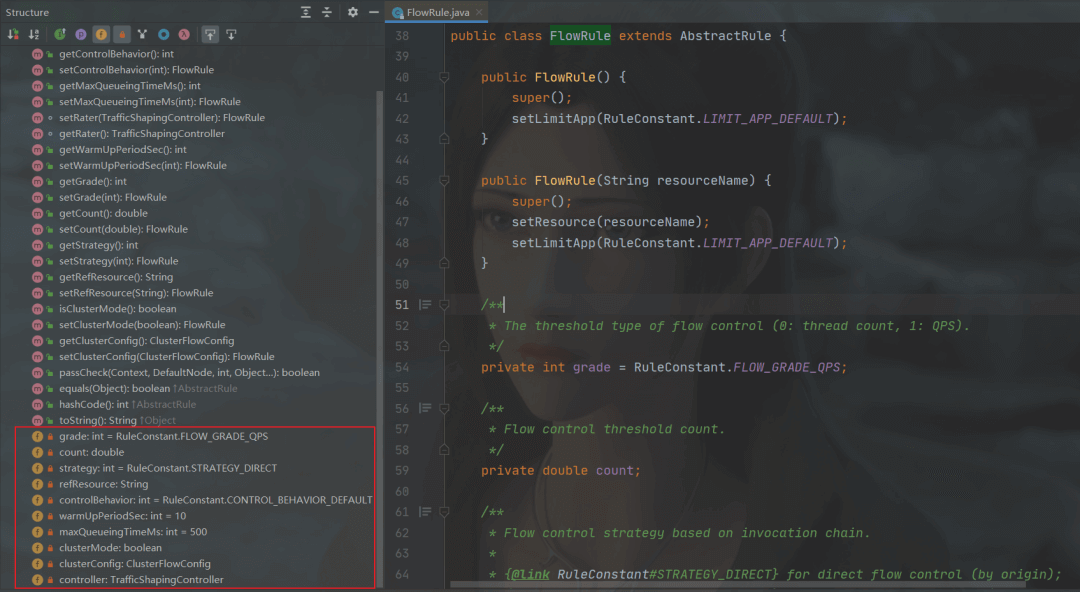Screen dimensions: 1080x592
Task: Click field icon beside clusterConfig: ClusterFlowConfig
Action: [37, 563]
